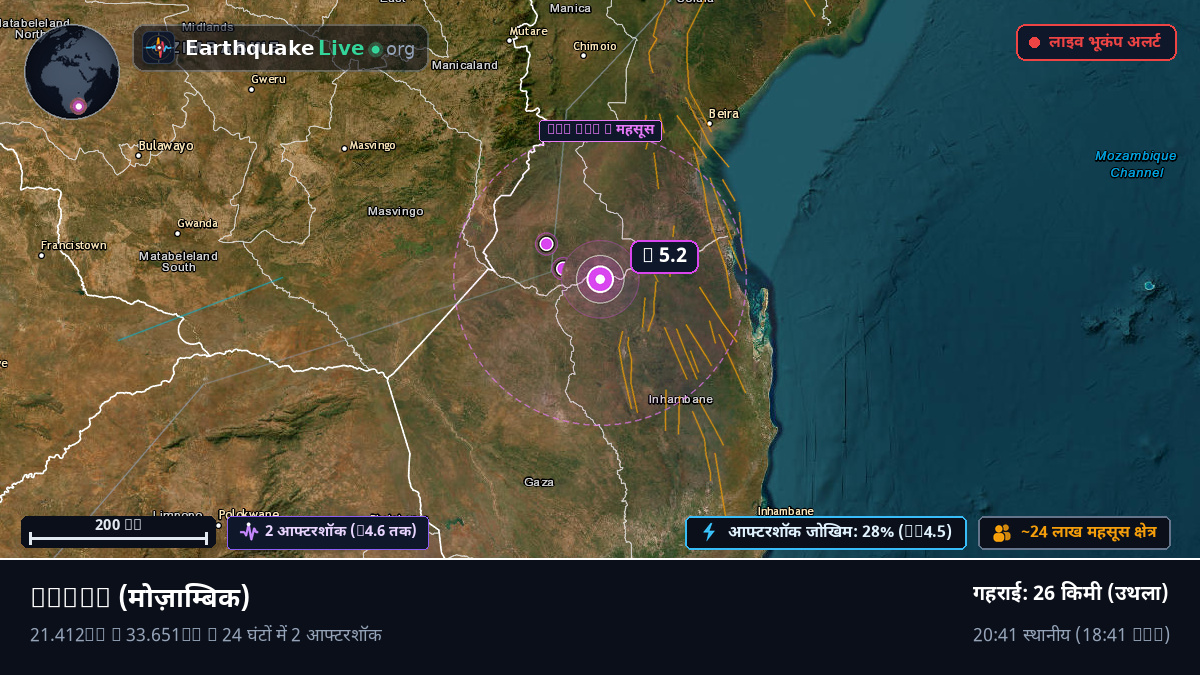This screenshot has width=1200, height=675.
Task: Click the Inhambane province label inside the circle
Action: pyautogui.click(x=681, y=399)
